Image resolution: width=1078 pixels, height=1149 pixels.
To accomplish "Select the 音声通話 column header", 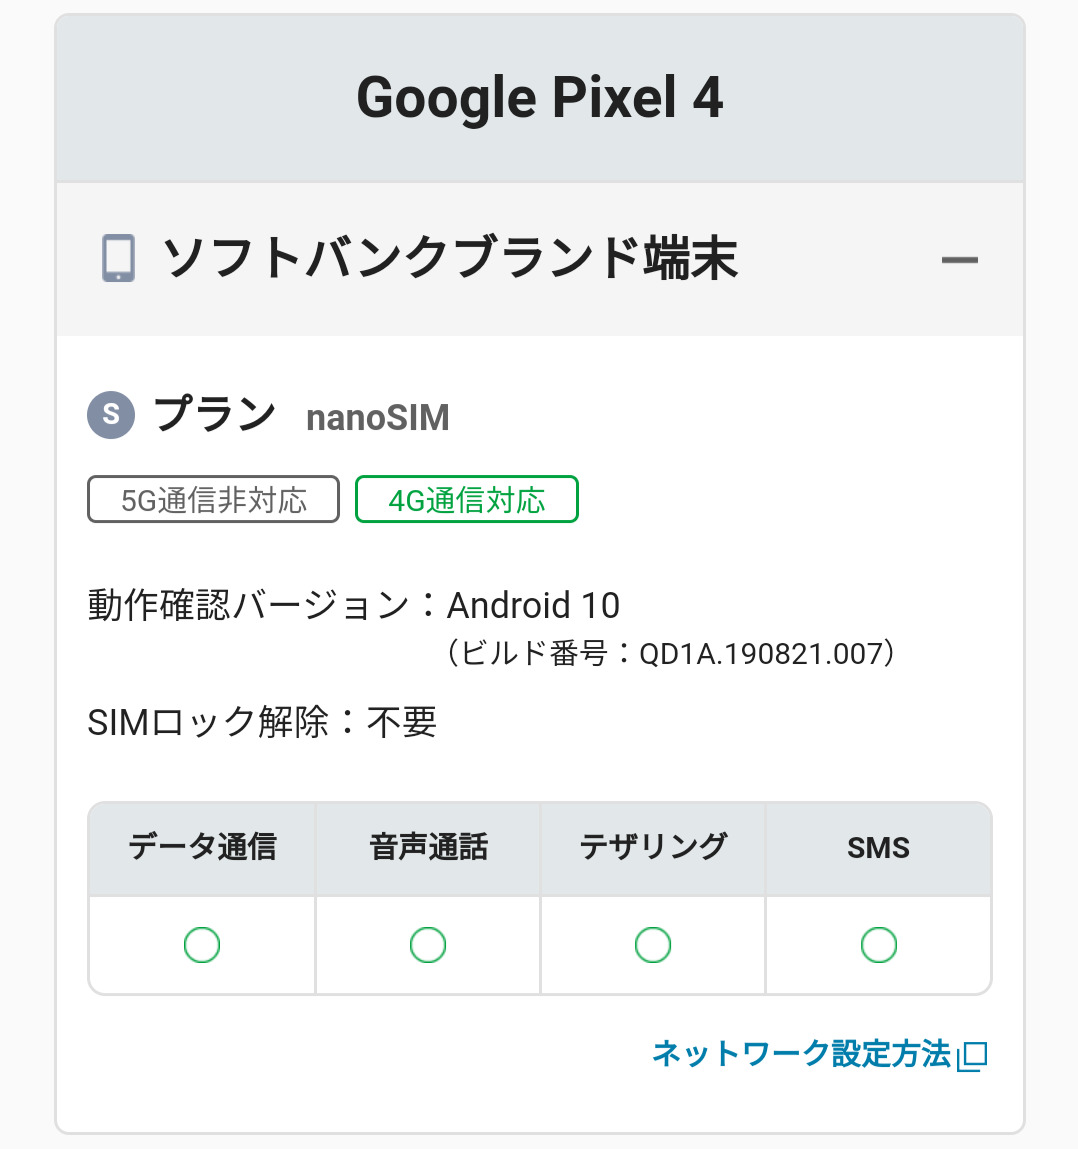I will 428,848.
